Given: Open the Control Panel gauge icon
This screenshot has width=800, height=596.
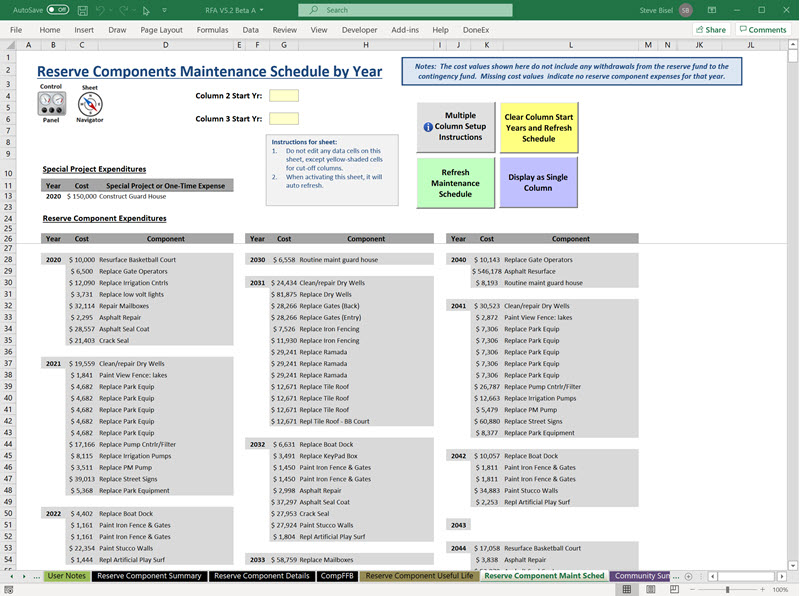Looking at the screenshot, I should (50, 102).
